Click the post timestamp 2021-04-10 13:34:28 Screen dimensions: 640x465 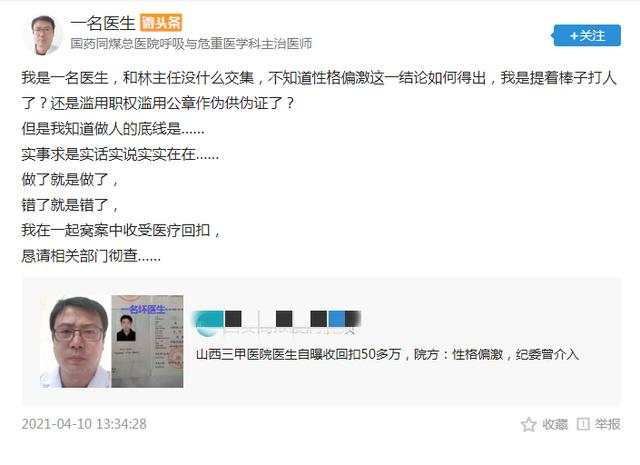coord(84,424)
